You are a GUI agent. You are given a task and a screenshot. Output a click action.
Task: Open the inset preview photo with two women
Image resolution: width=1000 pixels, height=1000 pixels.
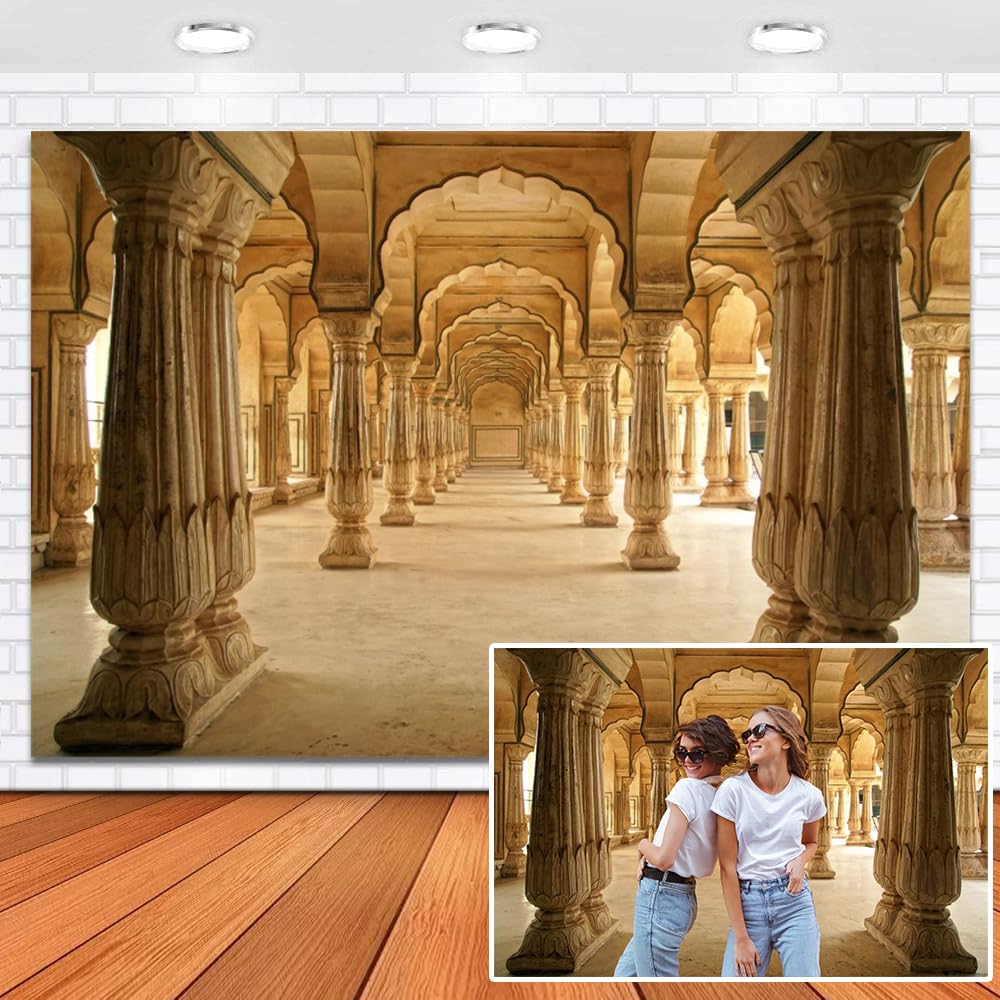pos(740,812)
